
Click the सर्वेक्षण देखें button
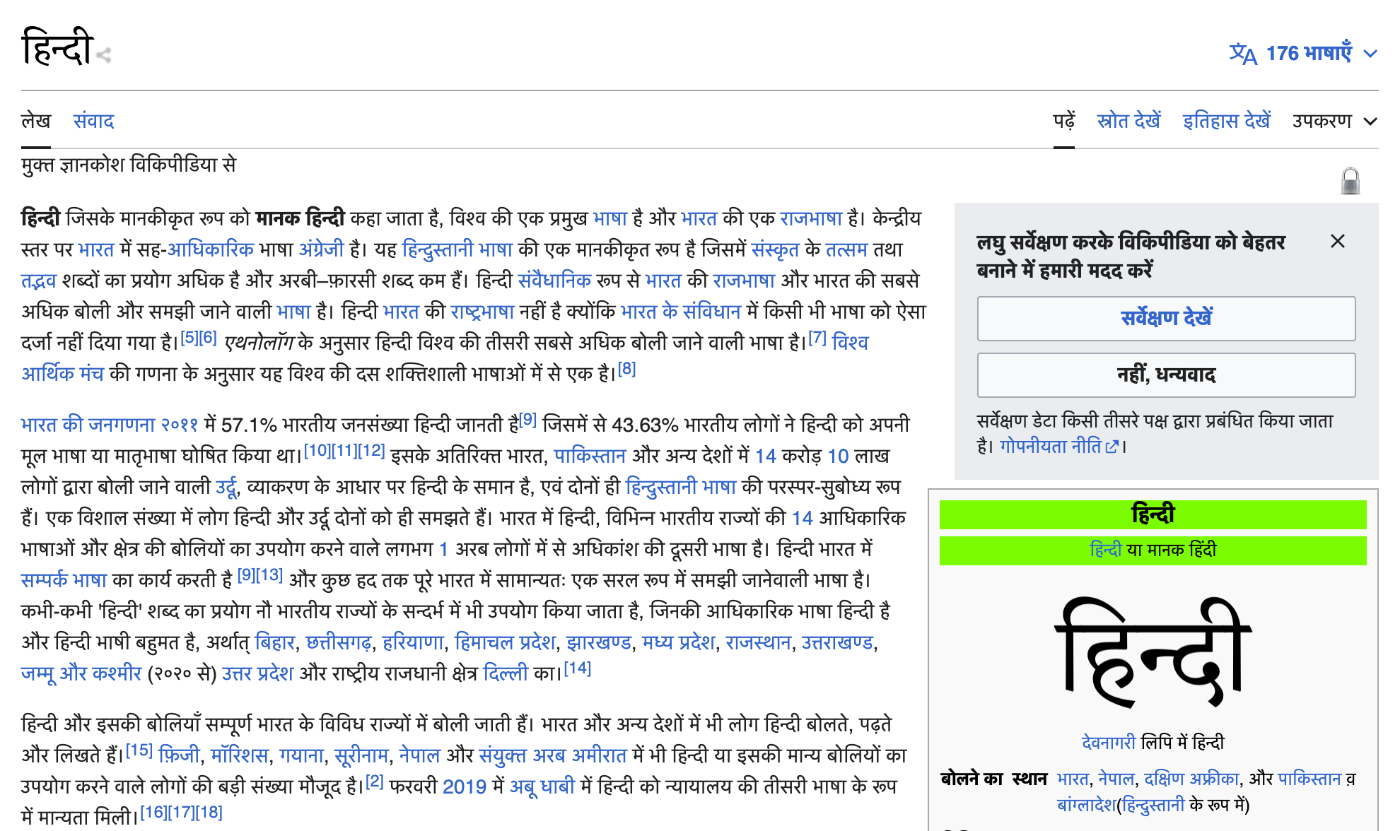(x=1166, y=319)
